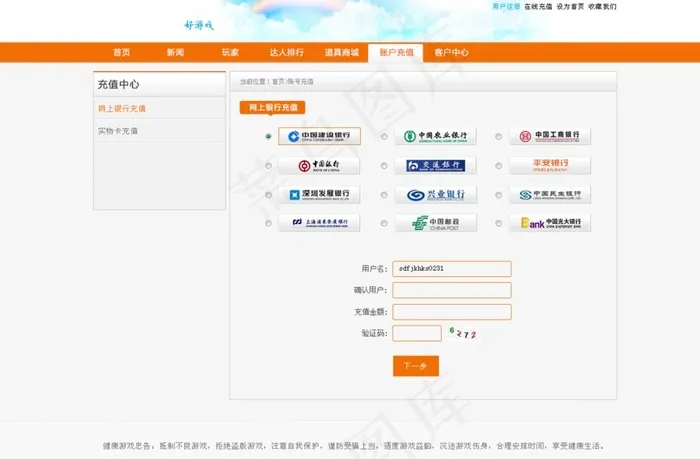Screen dimensions: 700x459
Task: Select the 上海浦东发展银行 radio button
Action: [268, 223]
